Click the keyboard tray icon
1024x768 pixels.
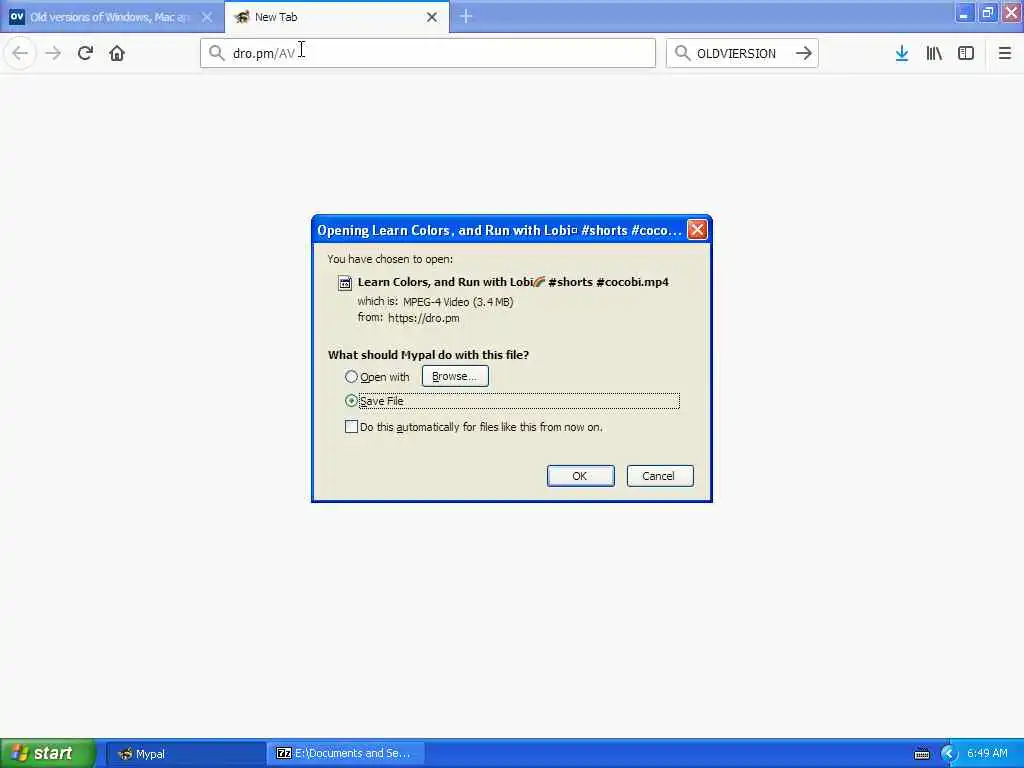pyautogui.click(x=921, y=754)
